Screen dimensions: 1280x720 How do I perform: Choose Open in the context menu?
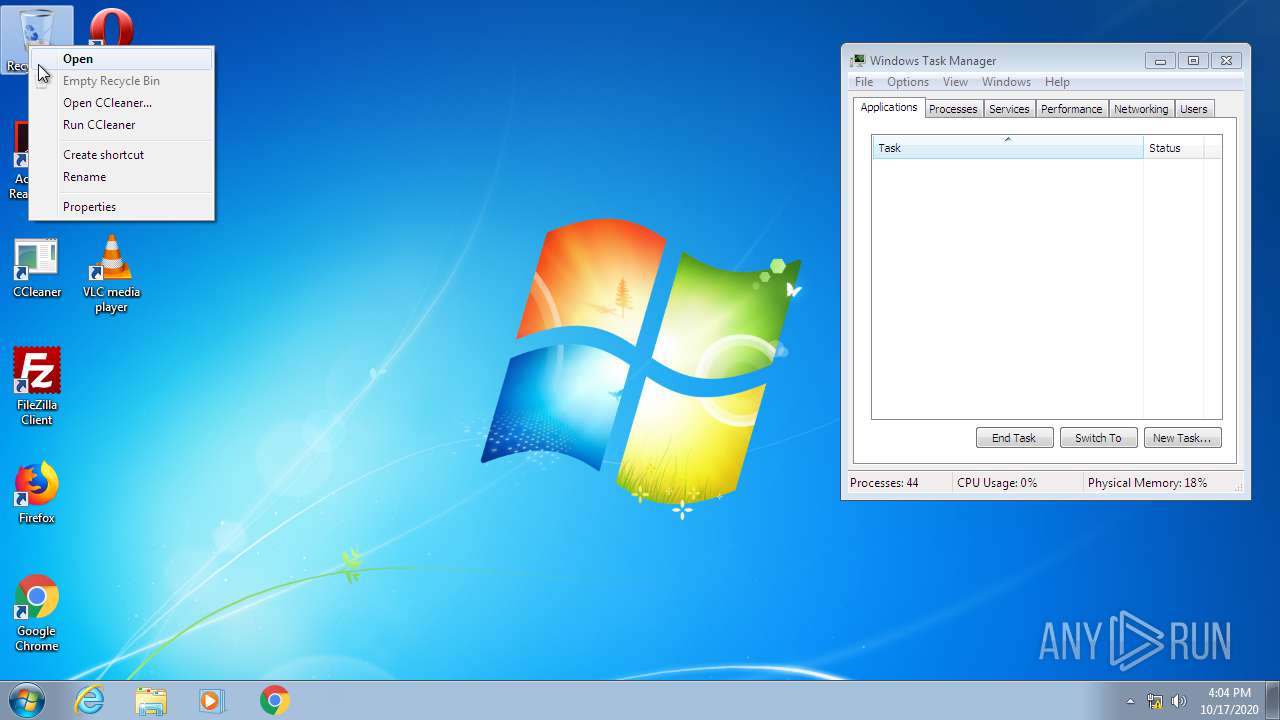pyautogui.click(x=121, y=59)
